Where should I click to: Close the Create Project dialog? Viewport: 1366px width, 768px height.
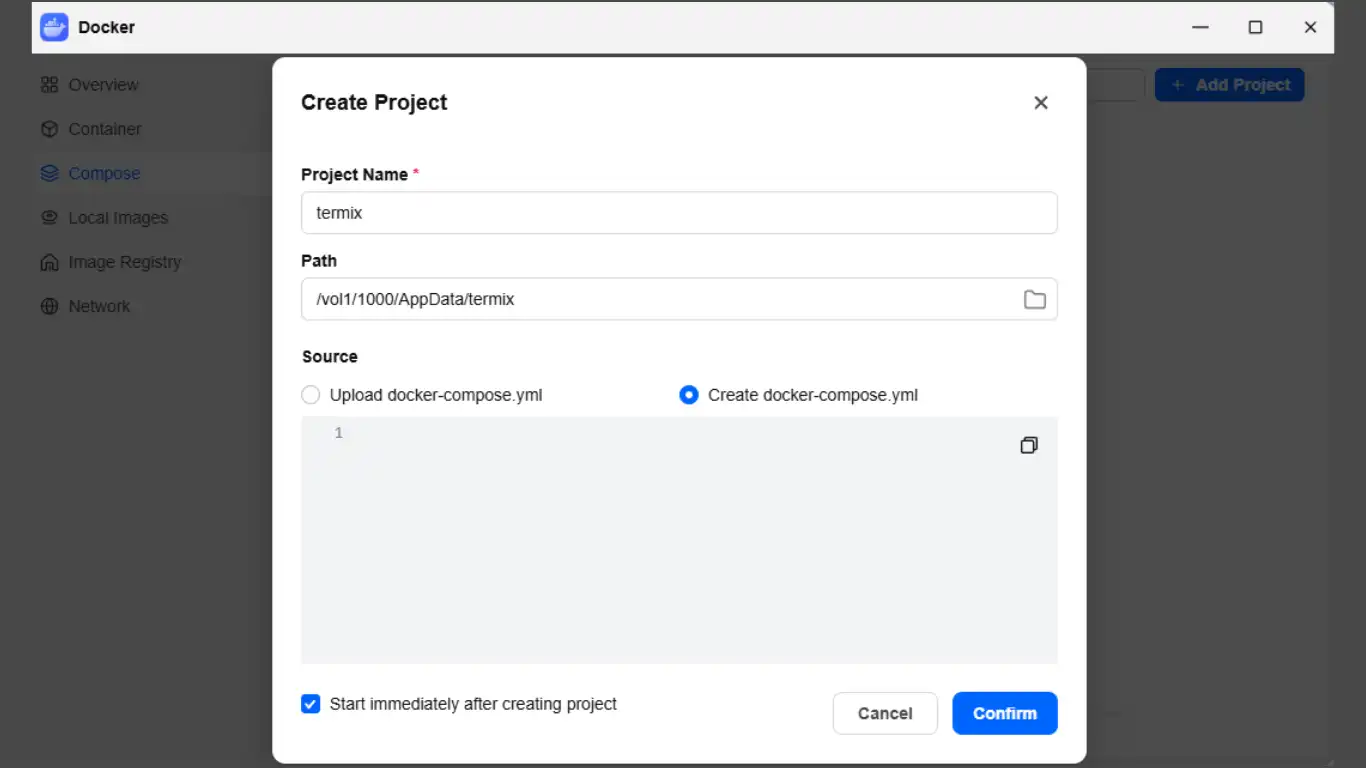pyautogui.click(x=1041, y=102)
